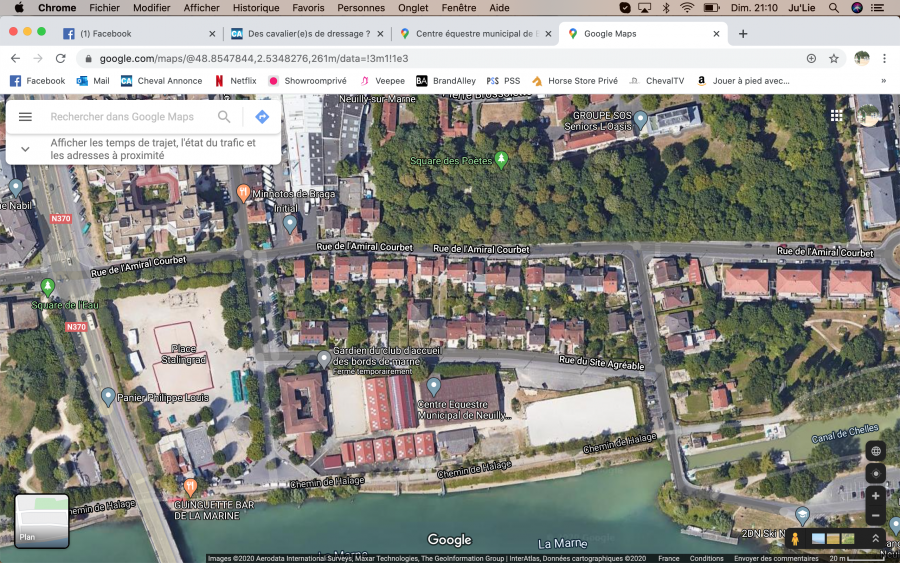The height and width of the screenshot is (563, 900).
Task: Toggle the 3D globe view button
Action: tap(876, 451)
